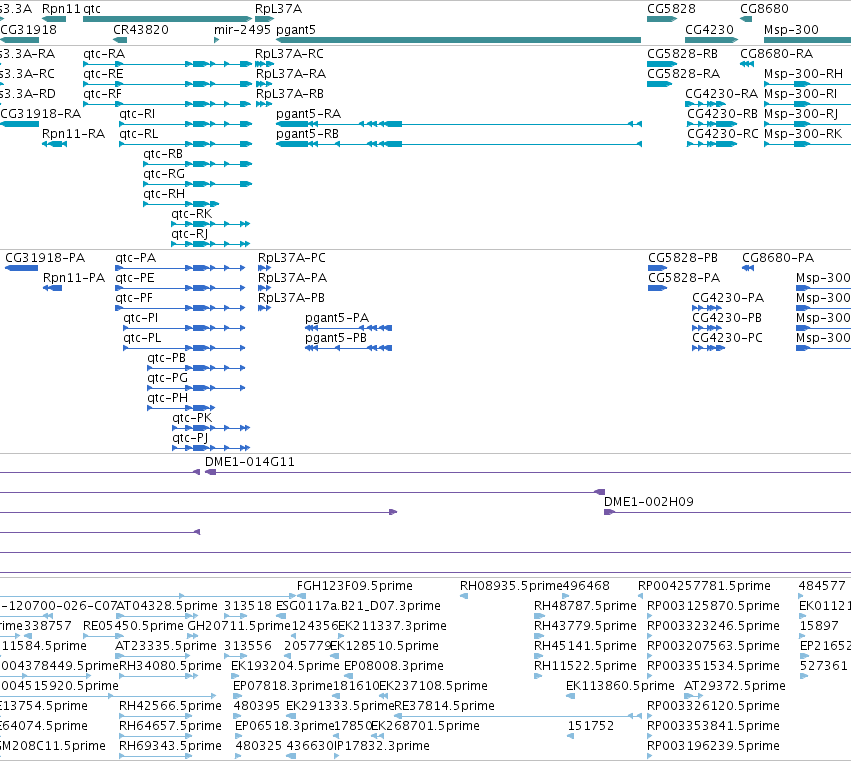Click the RpL37A-RA transcript label

tap(291, 74)
